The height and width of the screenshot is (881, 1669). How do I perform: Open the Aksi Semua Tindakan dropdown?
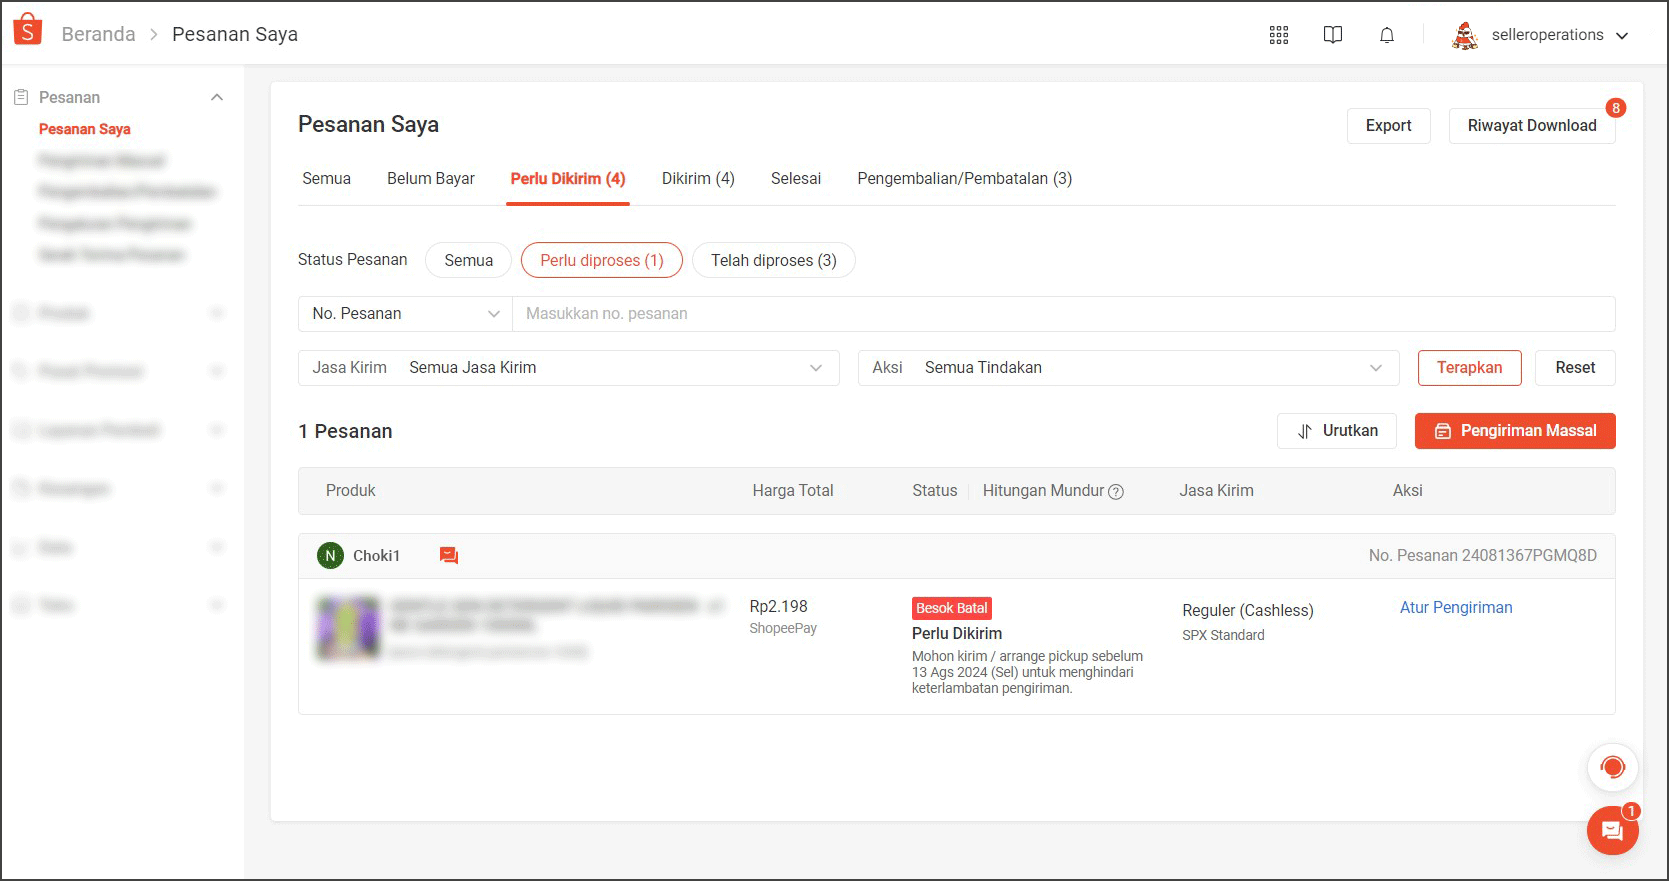[1128, 368]
